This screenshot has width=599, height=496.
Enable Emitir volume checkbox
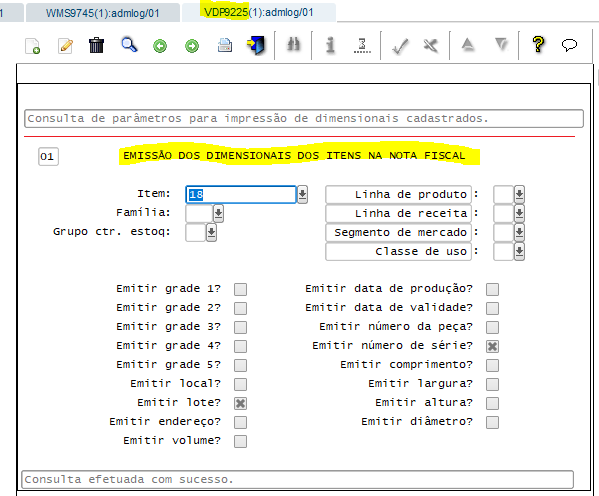tap(240, 441)
